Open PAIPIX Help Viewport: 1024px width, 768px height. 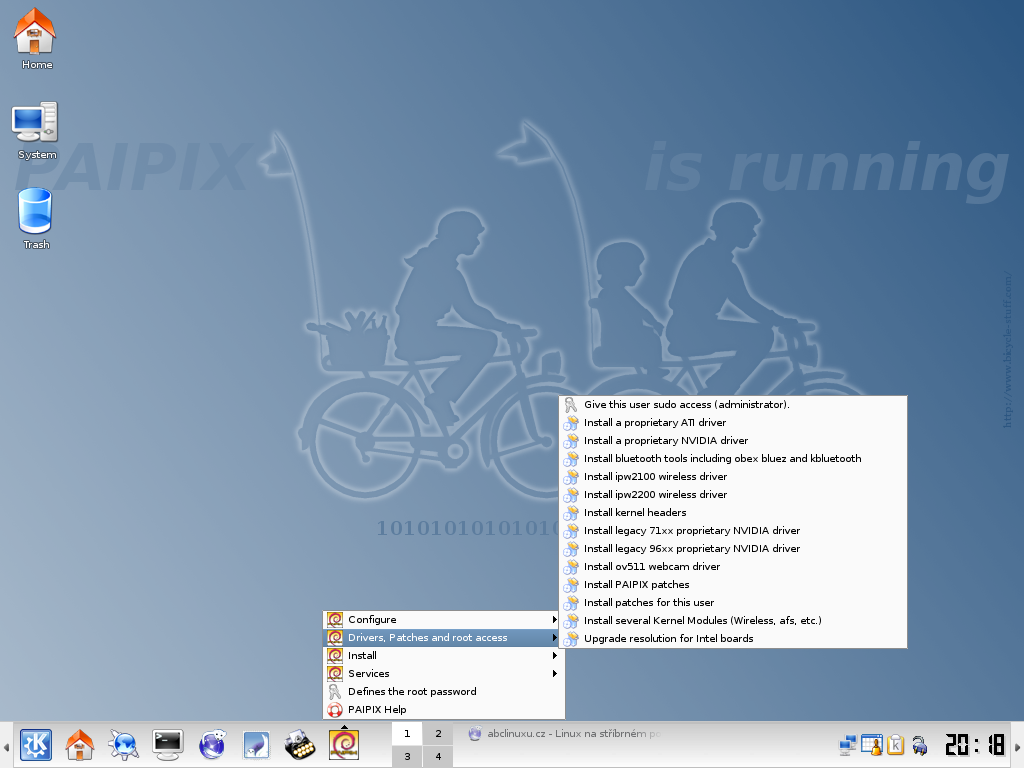[443, 710]
